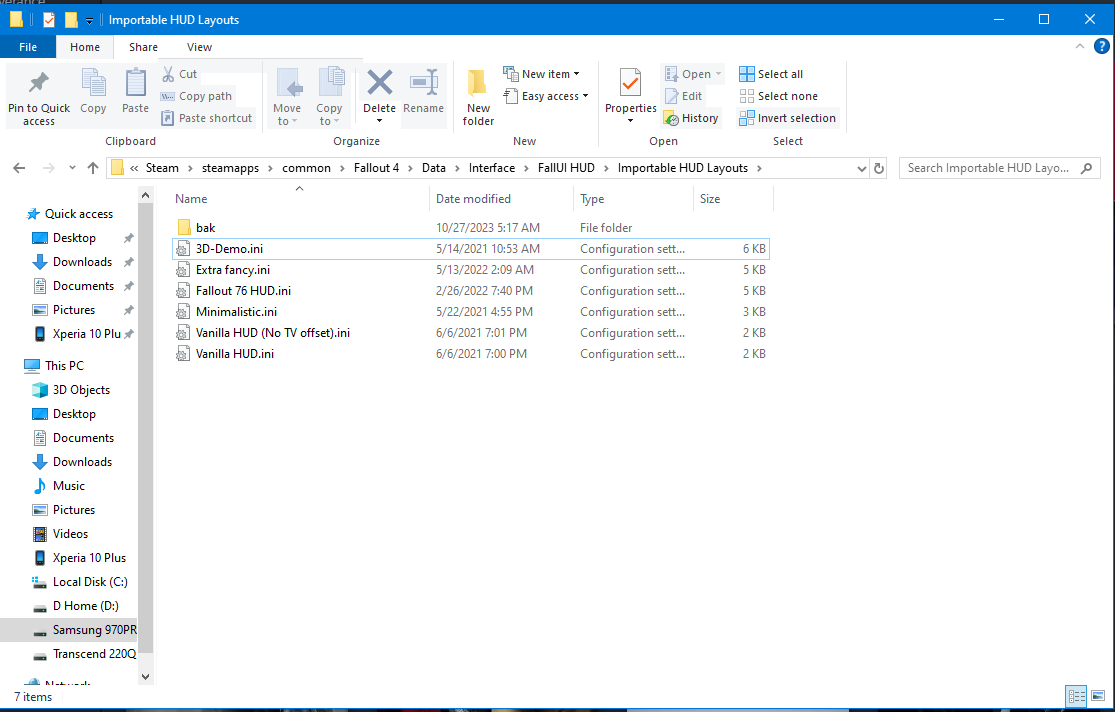
Task: Go up one folder level
Action: [93, 168]
